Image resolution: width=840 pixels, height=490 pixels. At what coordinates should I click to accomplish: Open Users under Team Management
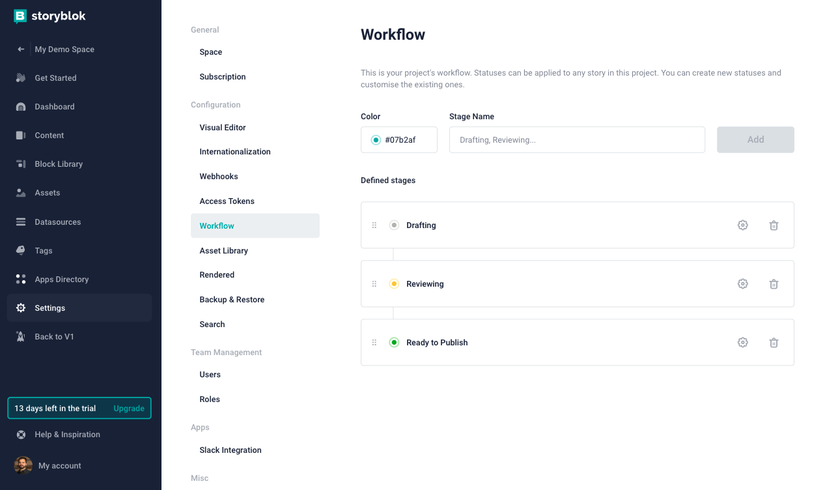pyautogui.click(x=209, y=374)
